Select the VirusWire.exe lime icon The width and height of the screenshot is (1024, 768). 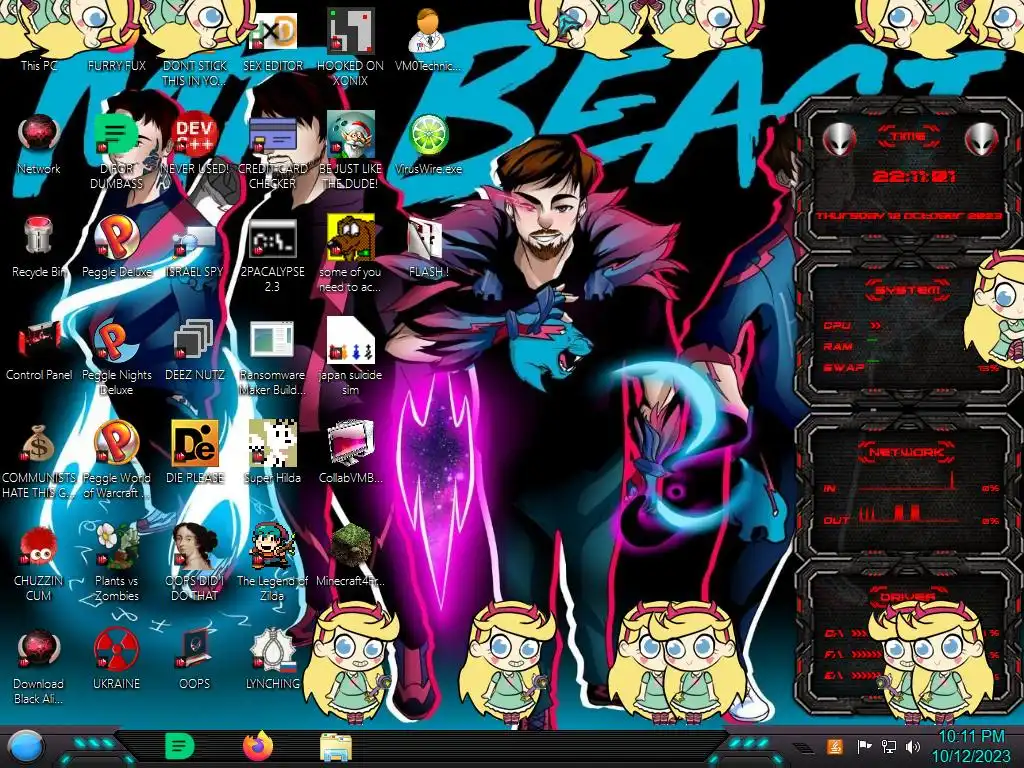428,145
